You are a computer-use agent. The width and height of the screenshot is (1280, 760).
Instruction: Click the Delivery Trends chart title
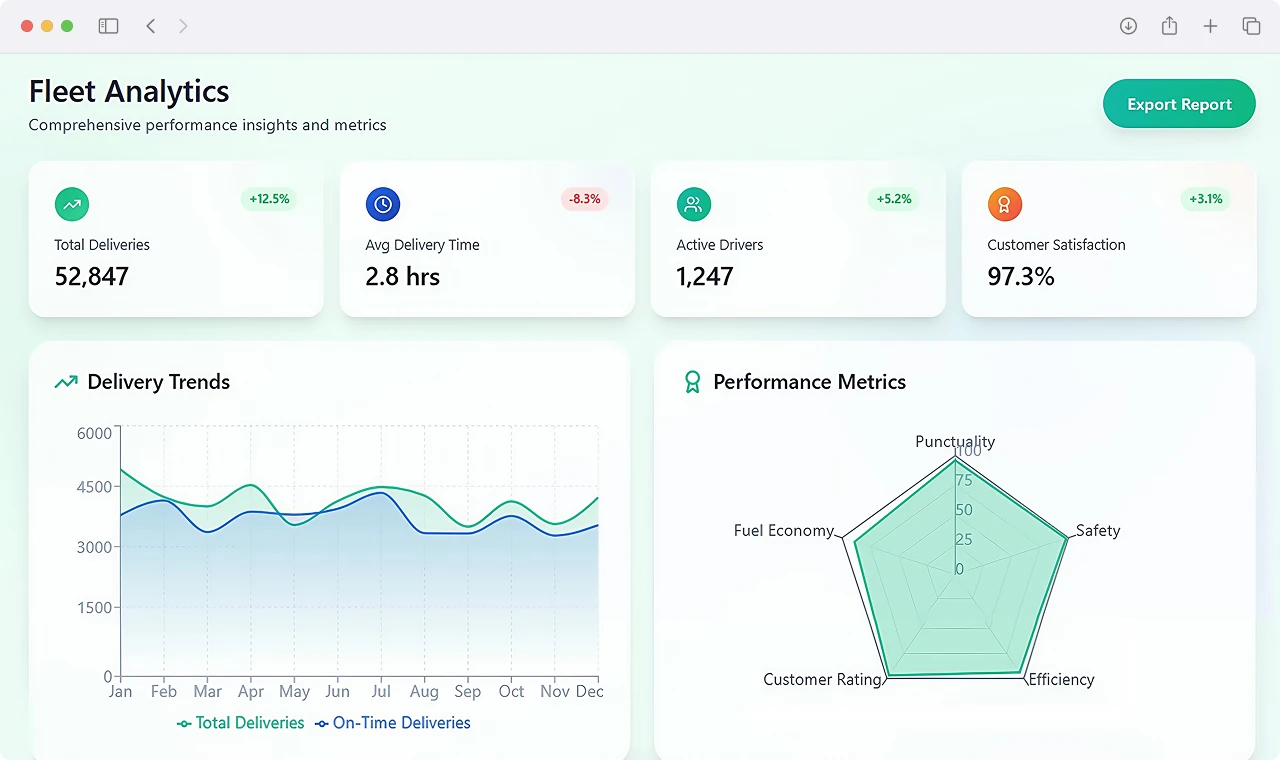(159, 382)
